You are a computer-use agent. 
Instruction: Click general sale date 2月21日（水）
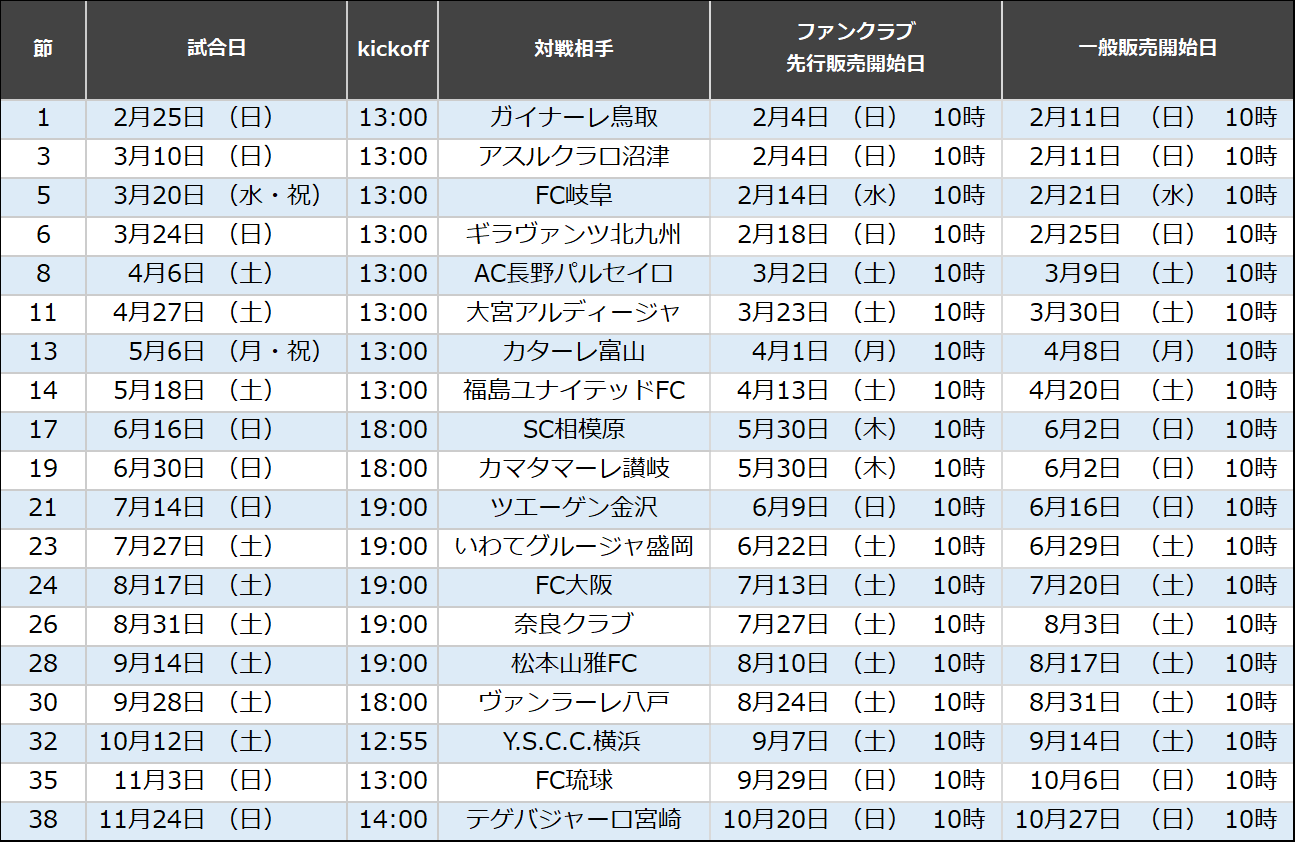pyautogui.click(x=1112, y=196)
